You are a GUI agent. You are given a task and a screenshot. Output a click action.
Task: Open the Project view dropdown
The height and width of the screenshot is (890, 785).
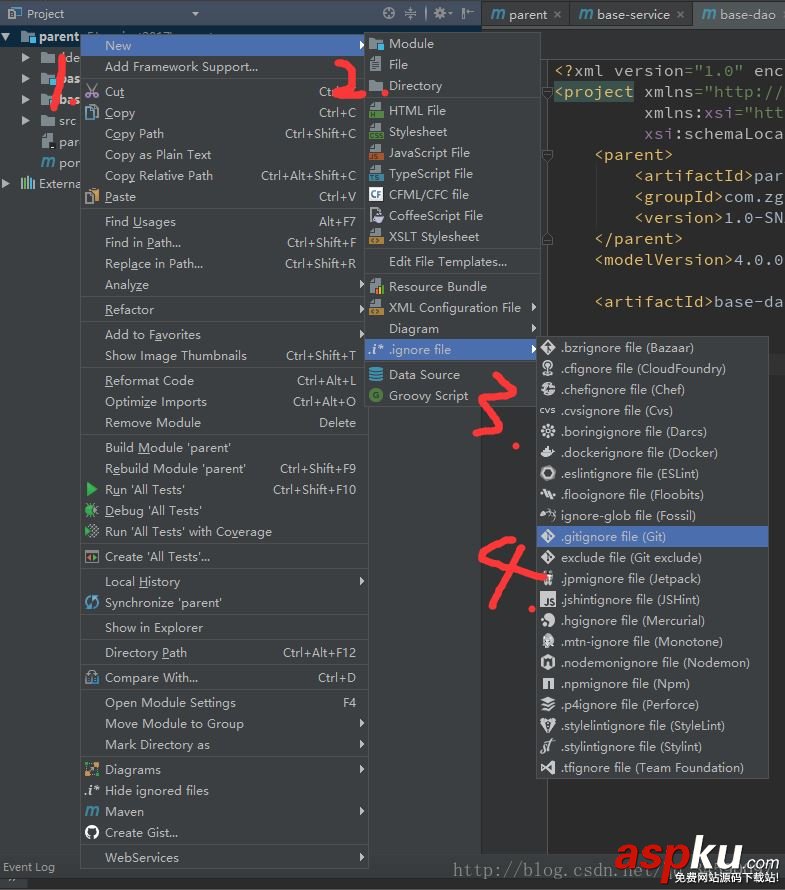coord(195,14)
